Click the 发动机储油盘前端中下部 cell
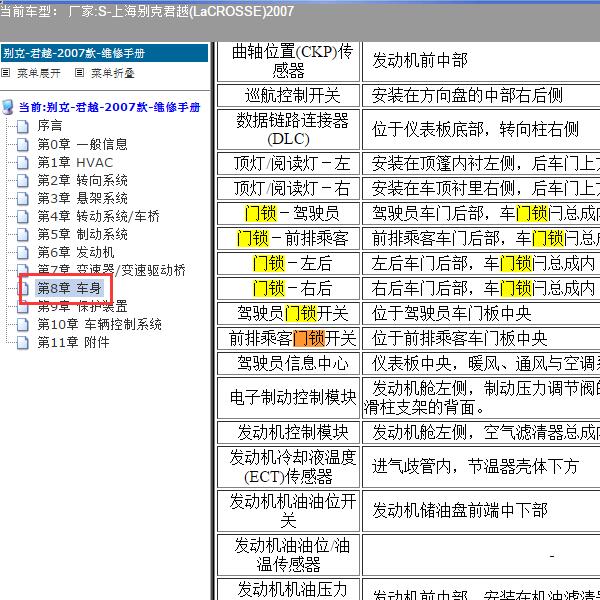The image size is (600, 600). 481,510
